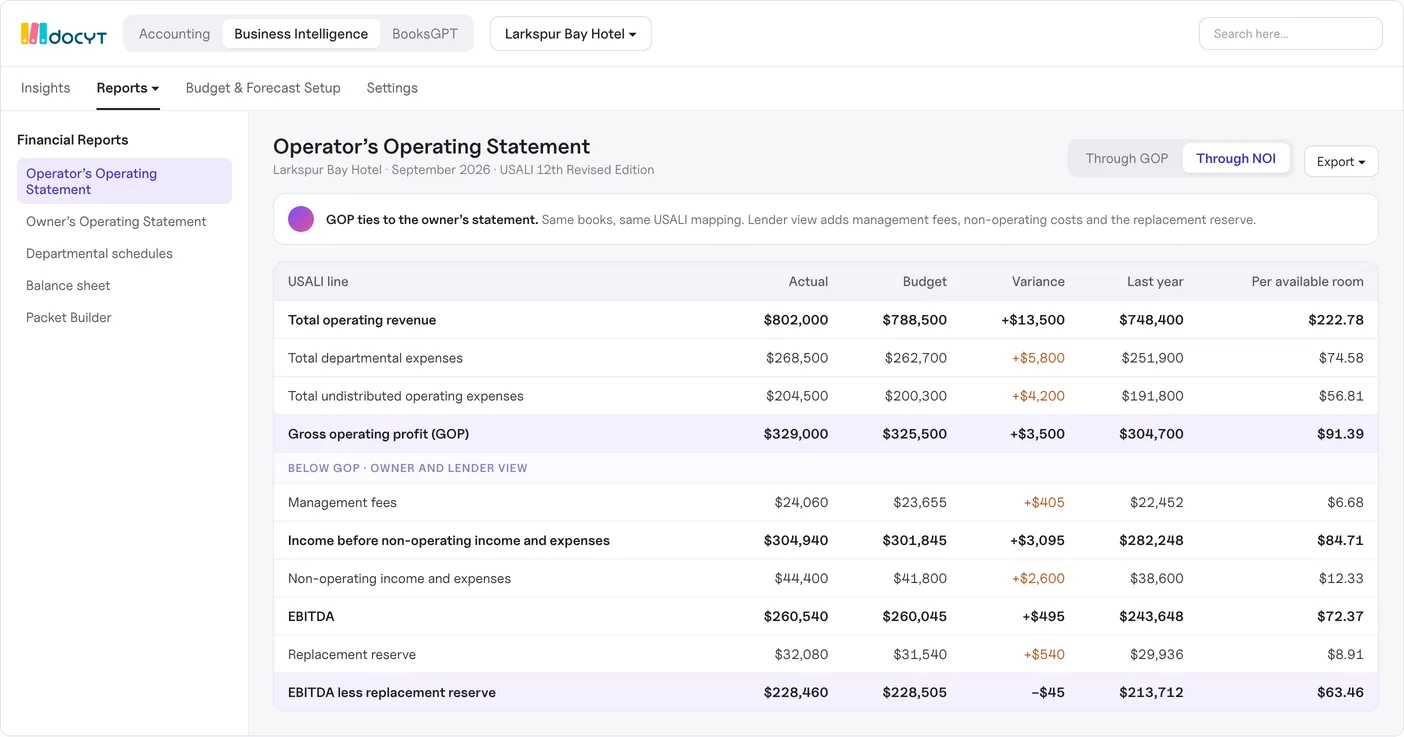1404x737 pixels.
Task: Click the $91.39 GOP per room value
Action: 1340,434
